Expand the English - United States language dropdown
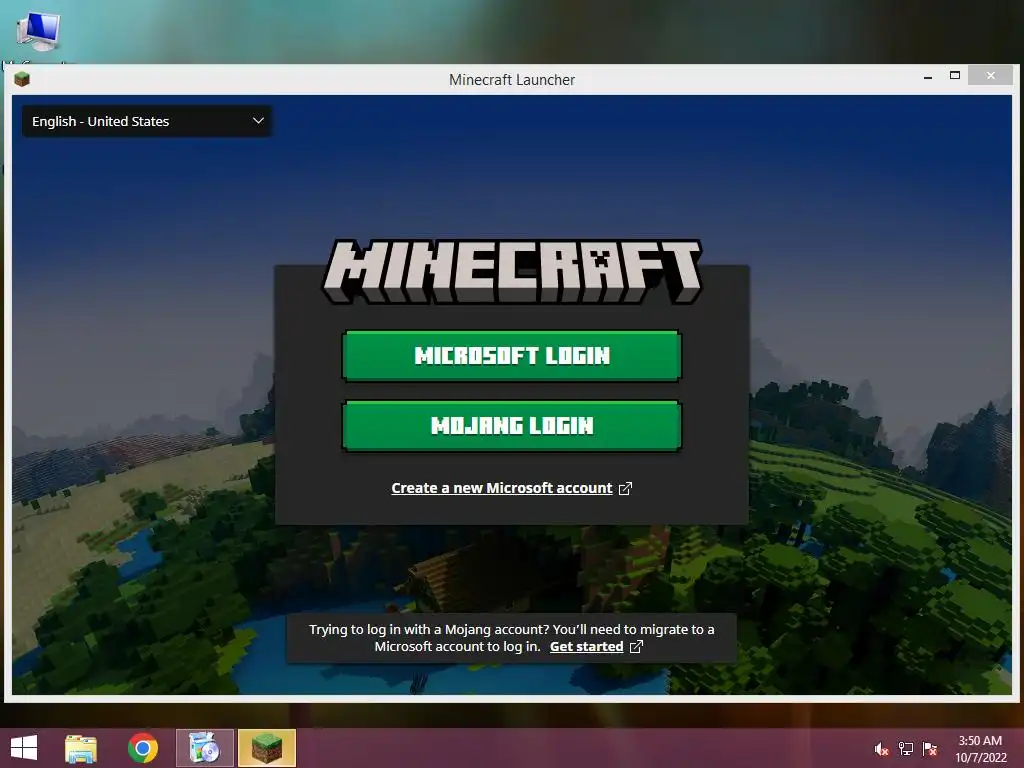The height and width of the screenshot is (768, 1024). tap(147, 121)
